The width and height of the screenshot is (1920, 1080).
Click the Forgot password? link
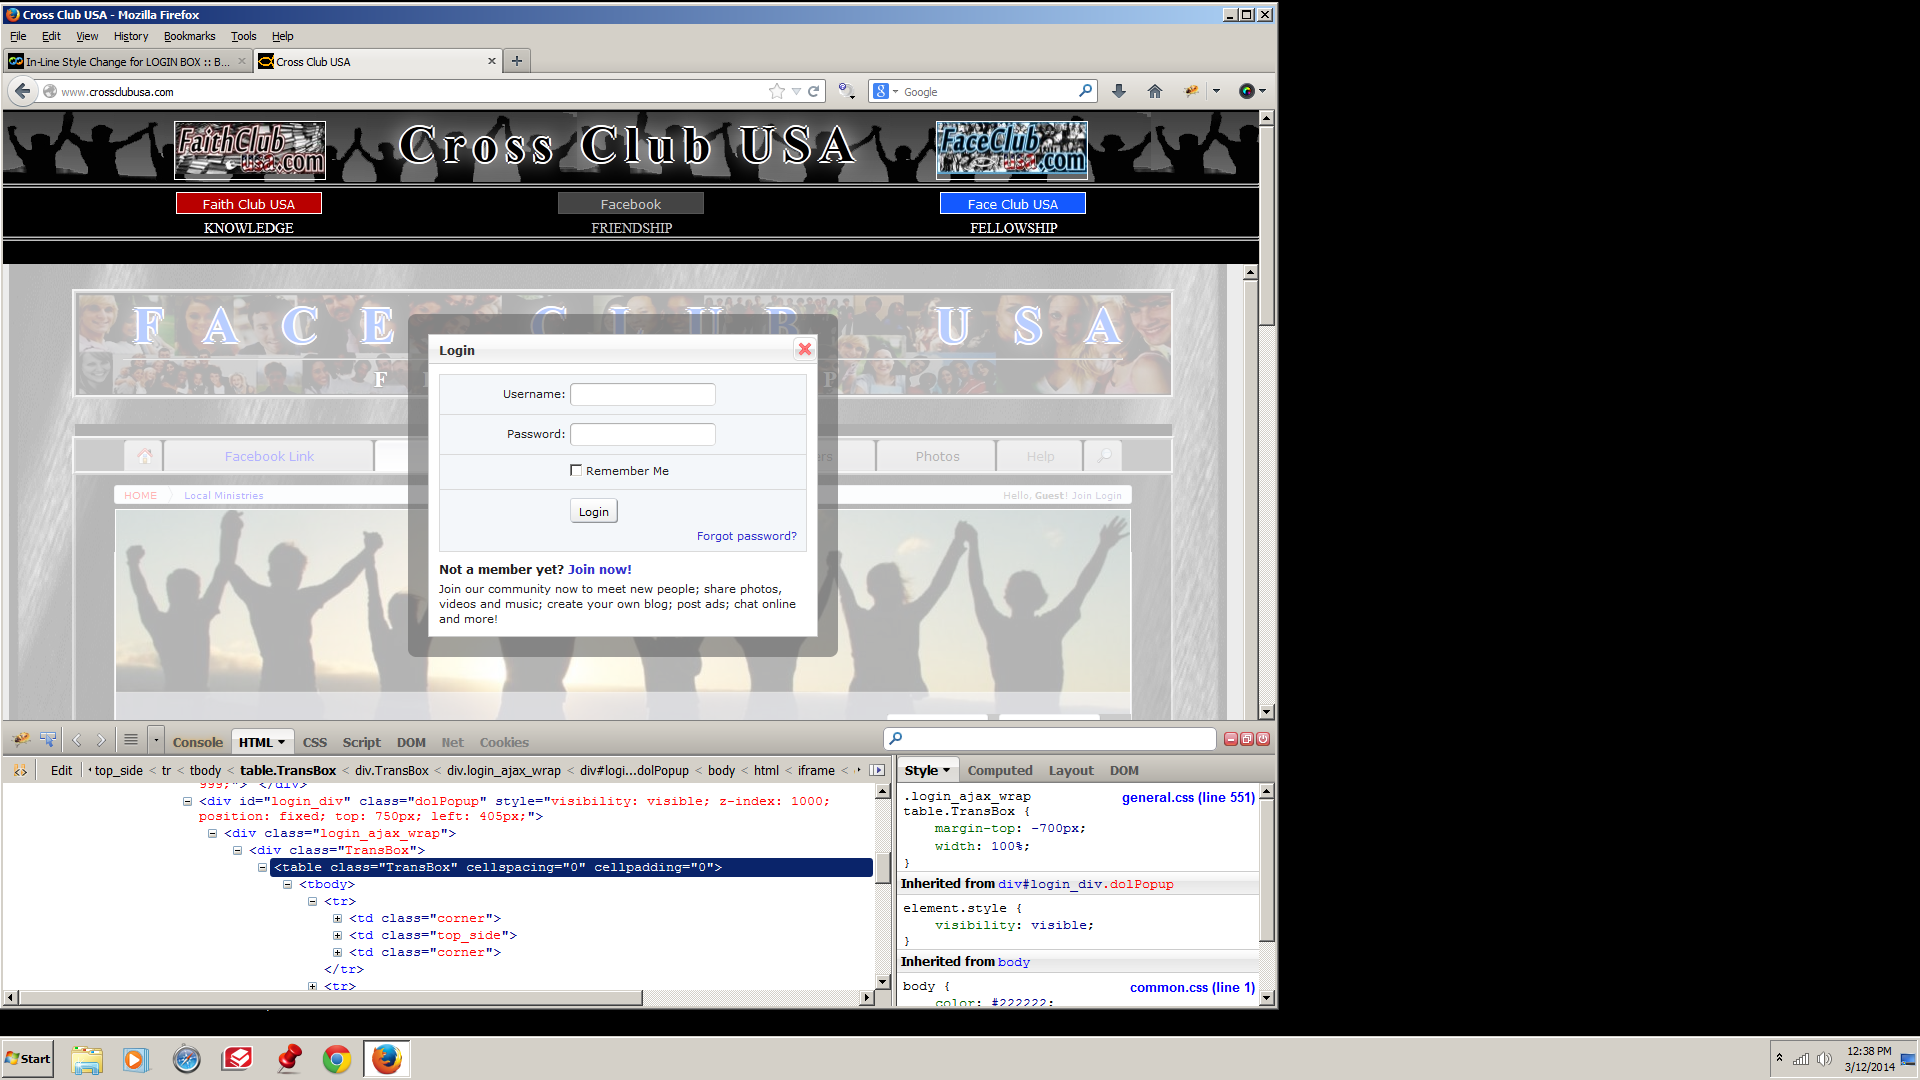[746, 536]
